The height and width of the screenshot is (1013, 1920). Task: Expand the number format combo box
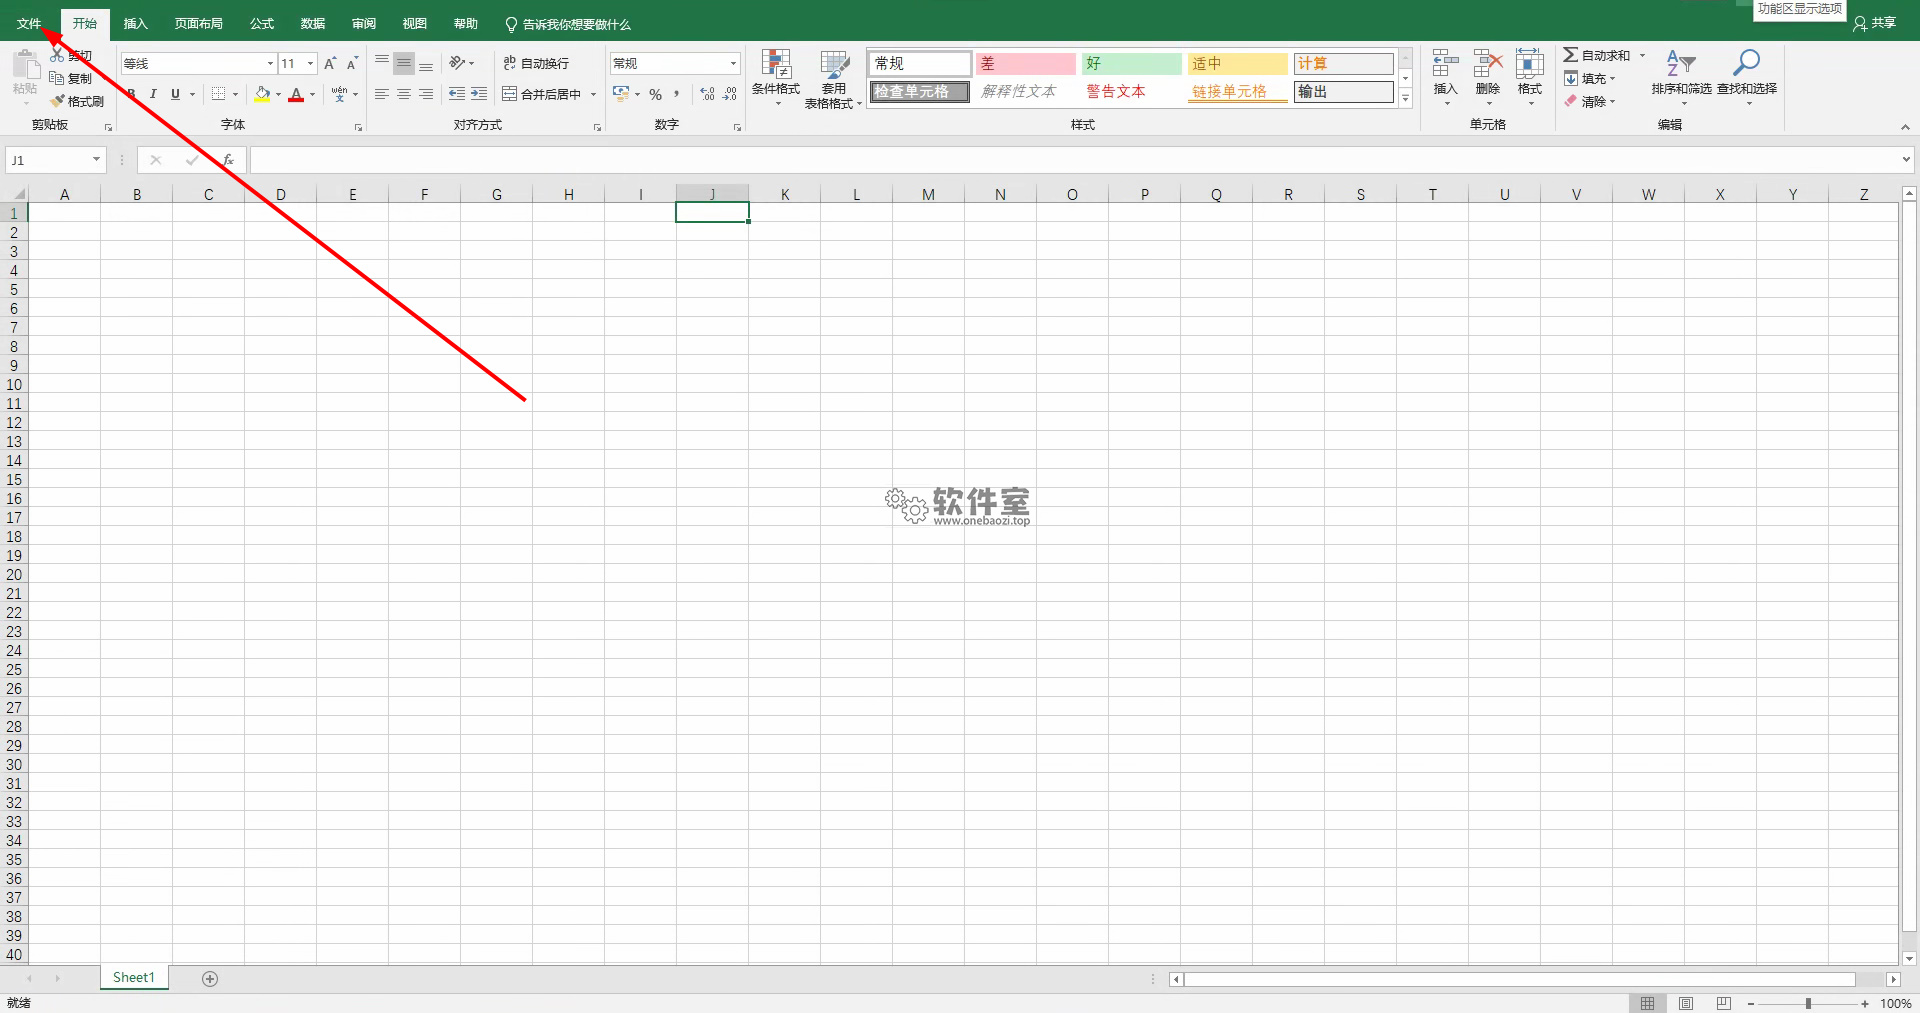click(x=733, y=63)
